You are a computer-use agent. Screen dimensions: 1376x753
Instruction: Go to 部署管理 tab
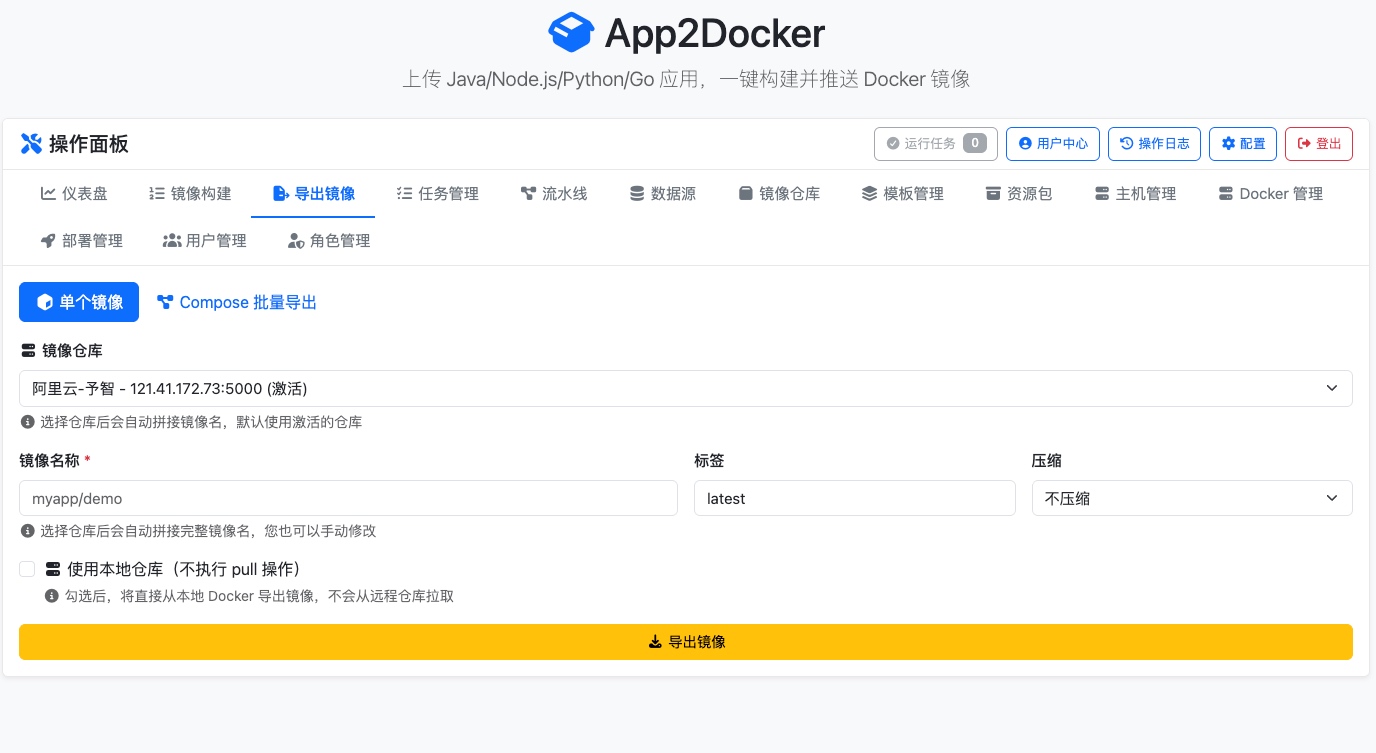81,241
